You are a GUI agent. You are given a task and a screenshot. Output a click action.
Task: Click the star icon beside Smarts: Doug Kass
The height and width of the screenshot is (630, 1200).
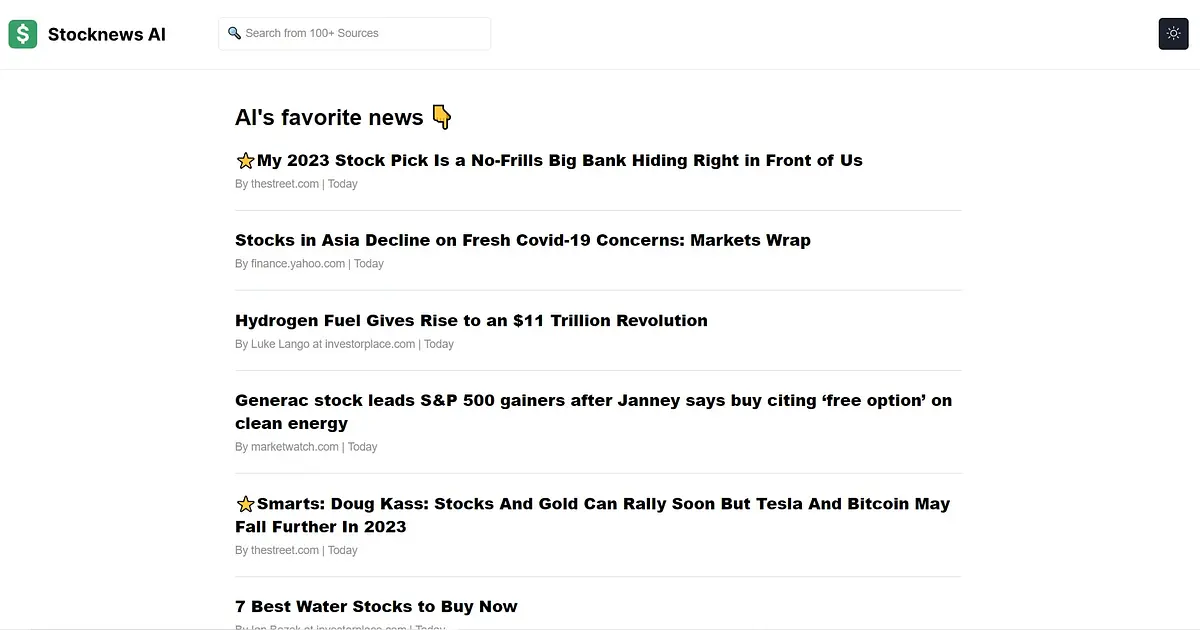pyautogui.click(x=245, y=504)
